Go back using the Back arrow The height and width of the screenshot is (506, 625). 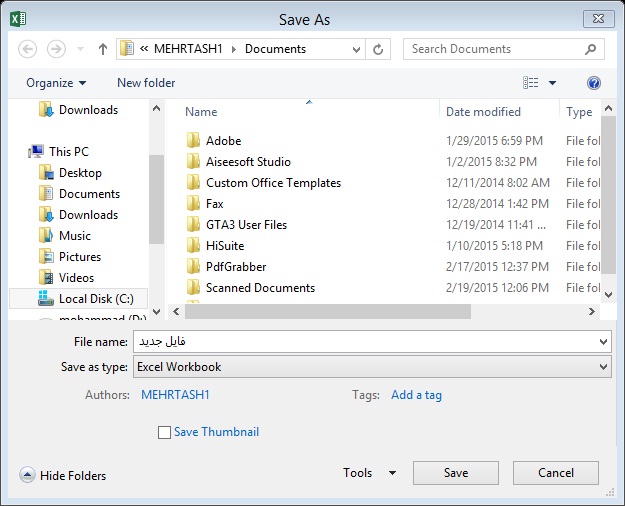point(28,49)
